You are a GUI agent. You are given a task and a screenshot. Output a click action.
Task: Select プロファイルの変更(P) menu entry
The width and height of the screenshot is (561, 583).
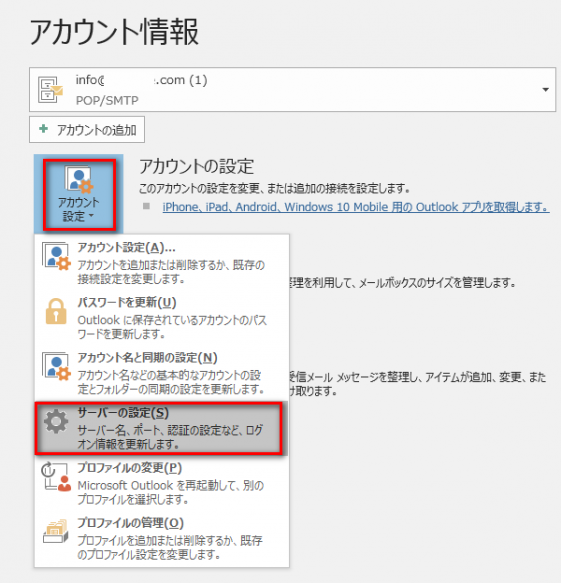pyautogui.click(x=162, y=483)
